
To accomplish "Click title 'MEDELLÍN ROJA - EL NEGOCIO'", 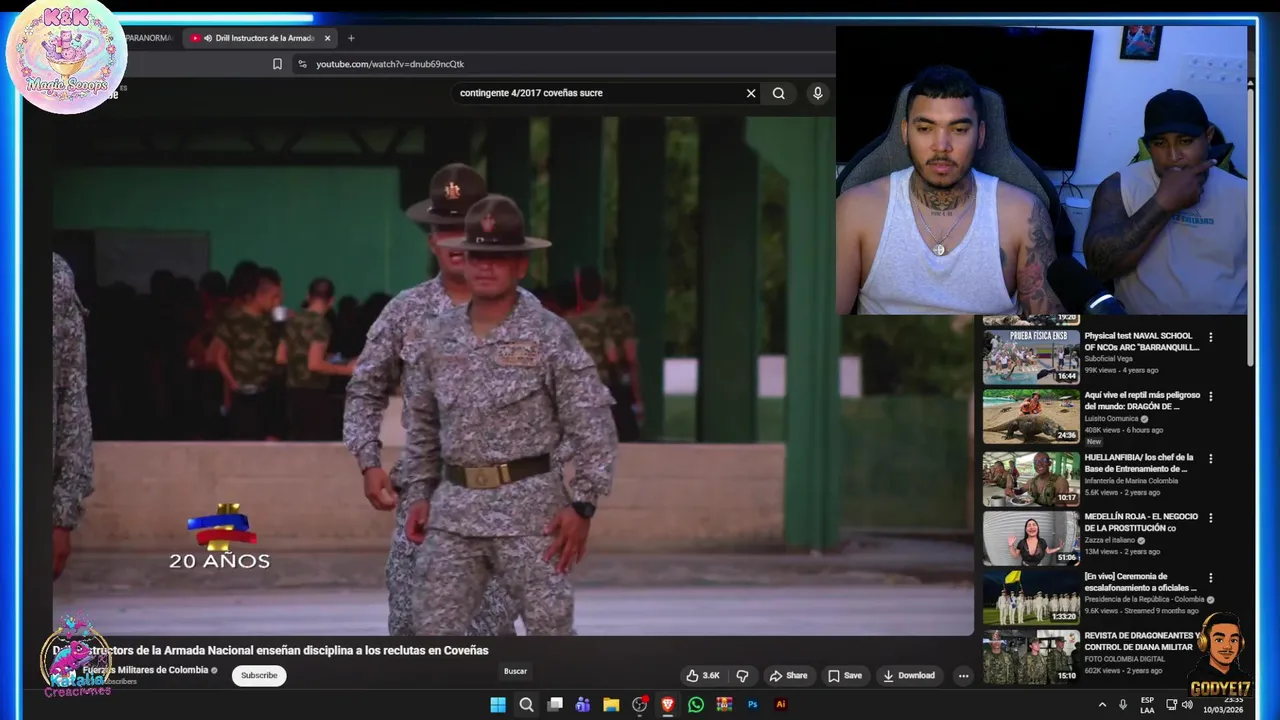I will coord(1141,522).
